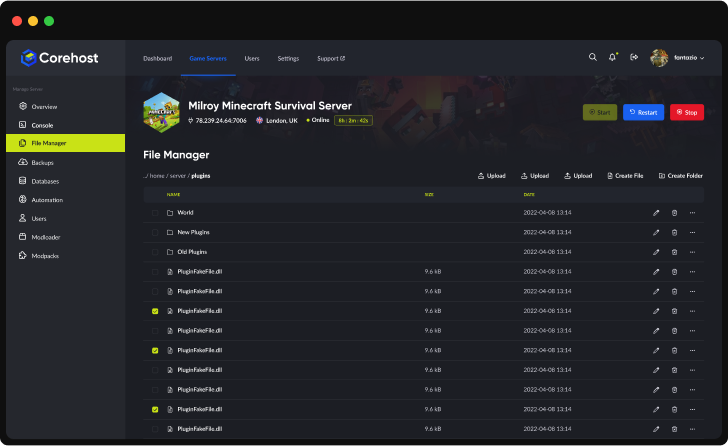Open Users in the sidebar menu
728x446 pixels.
click(39, 218)
